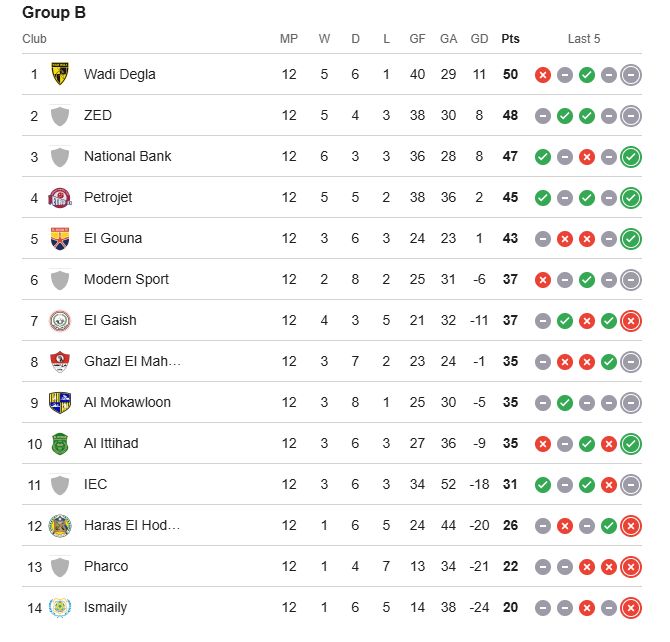
Task: Click the Wadi Degla club crest
Action: tap(60, 74)
